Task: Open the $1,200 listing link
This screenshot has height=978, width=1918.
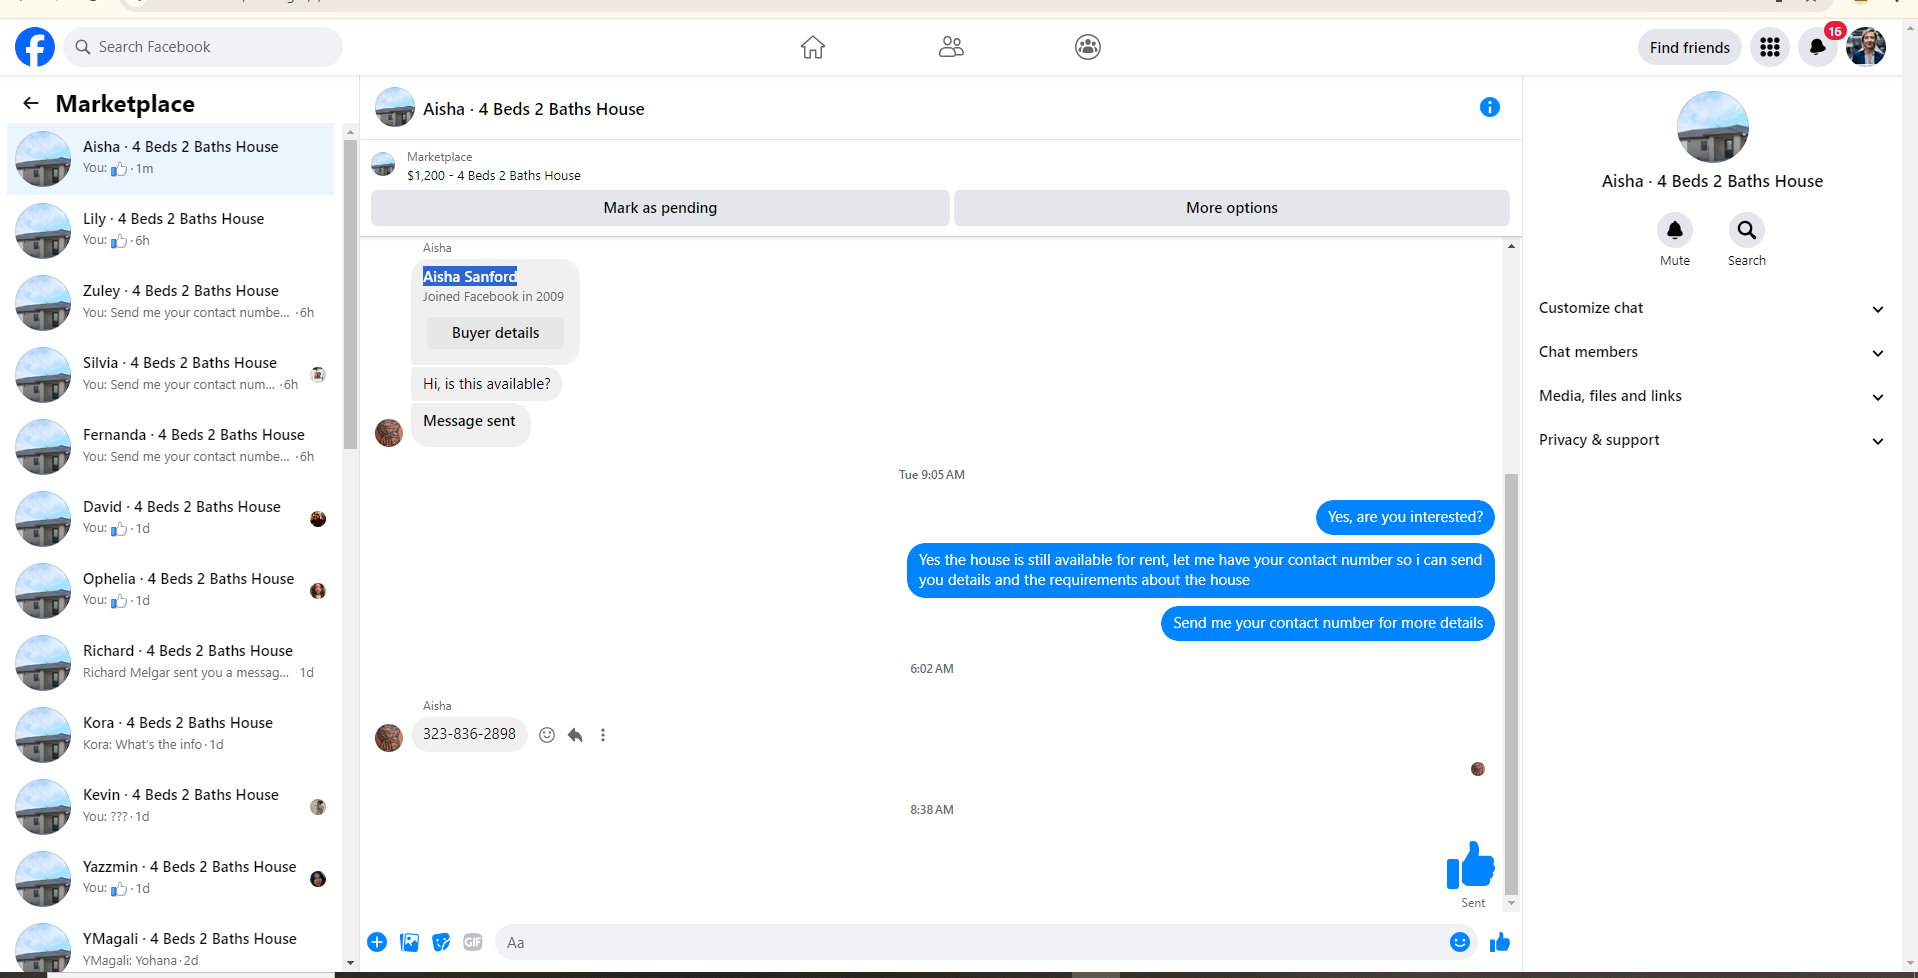Action: [x=494, y=175]
